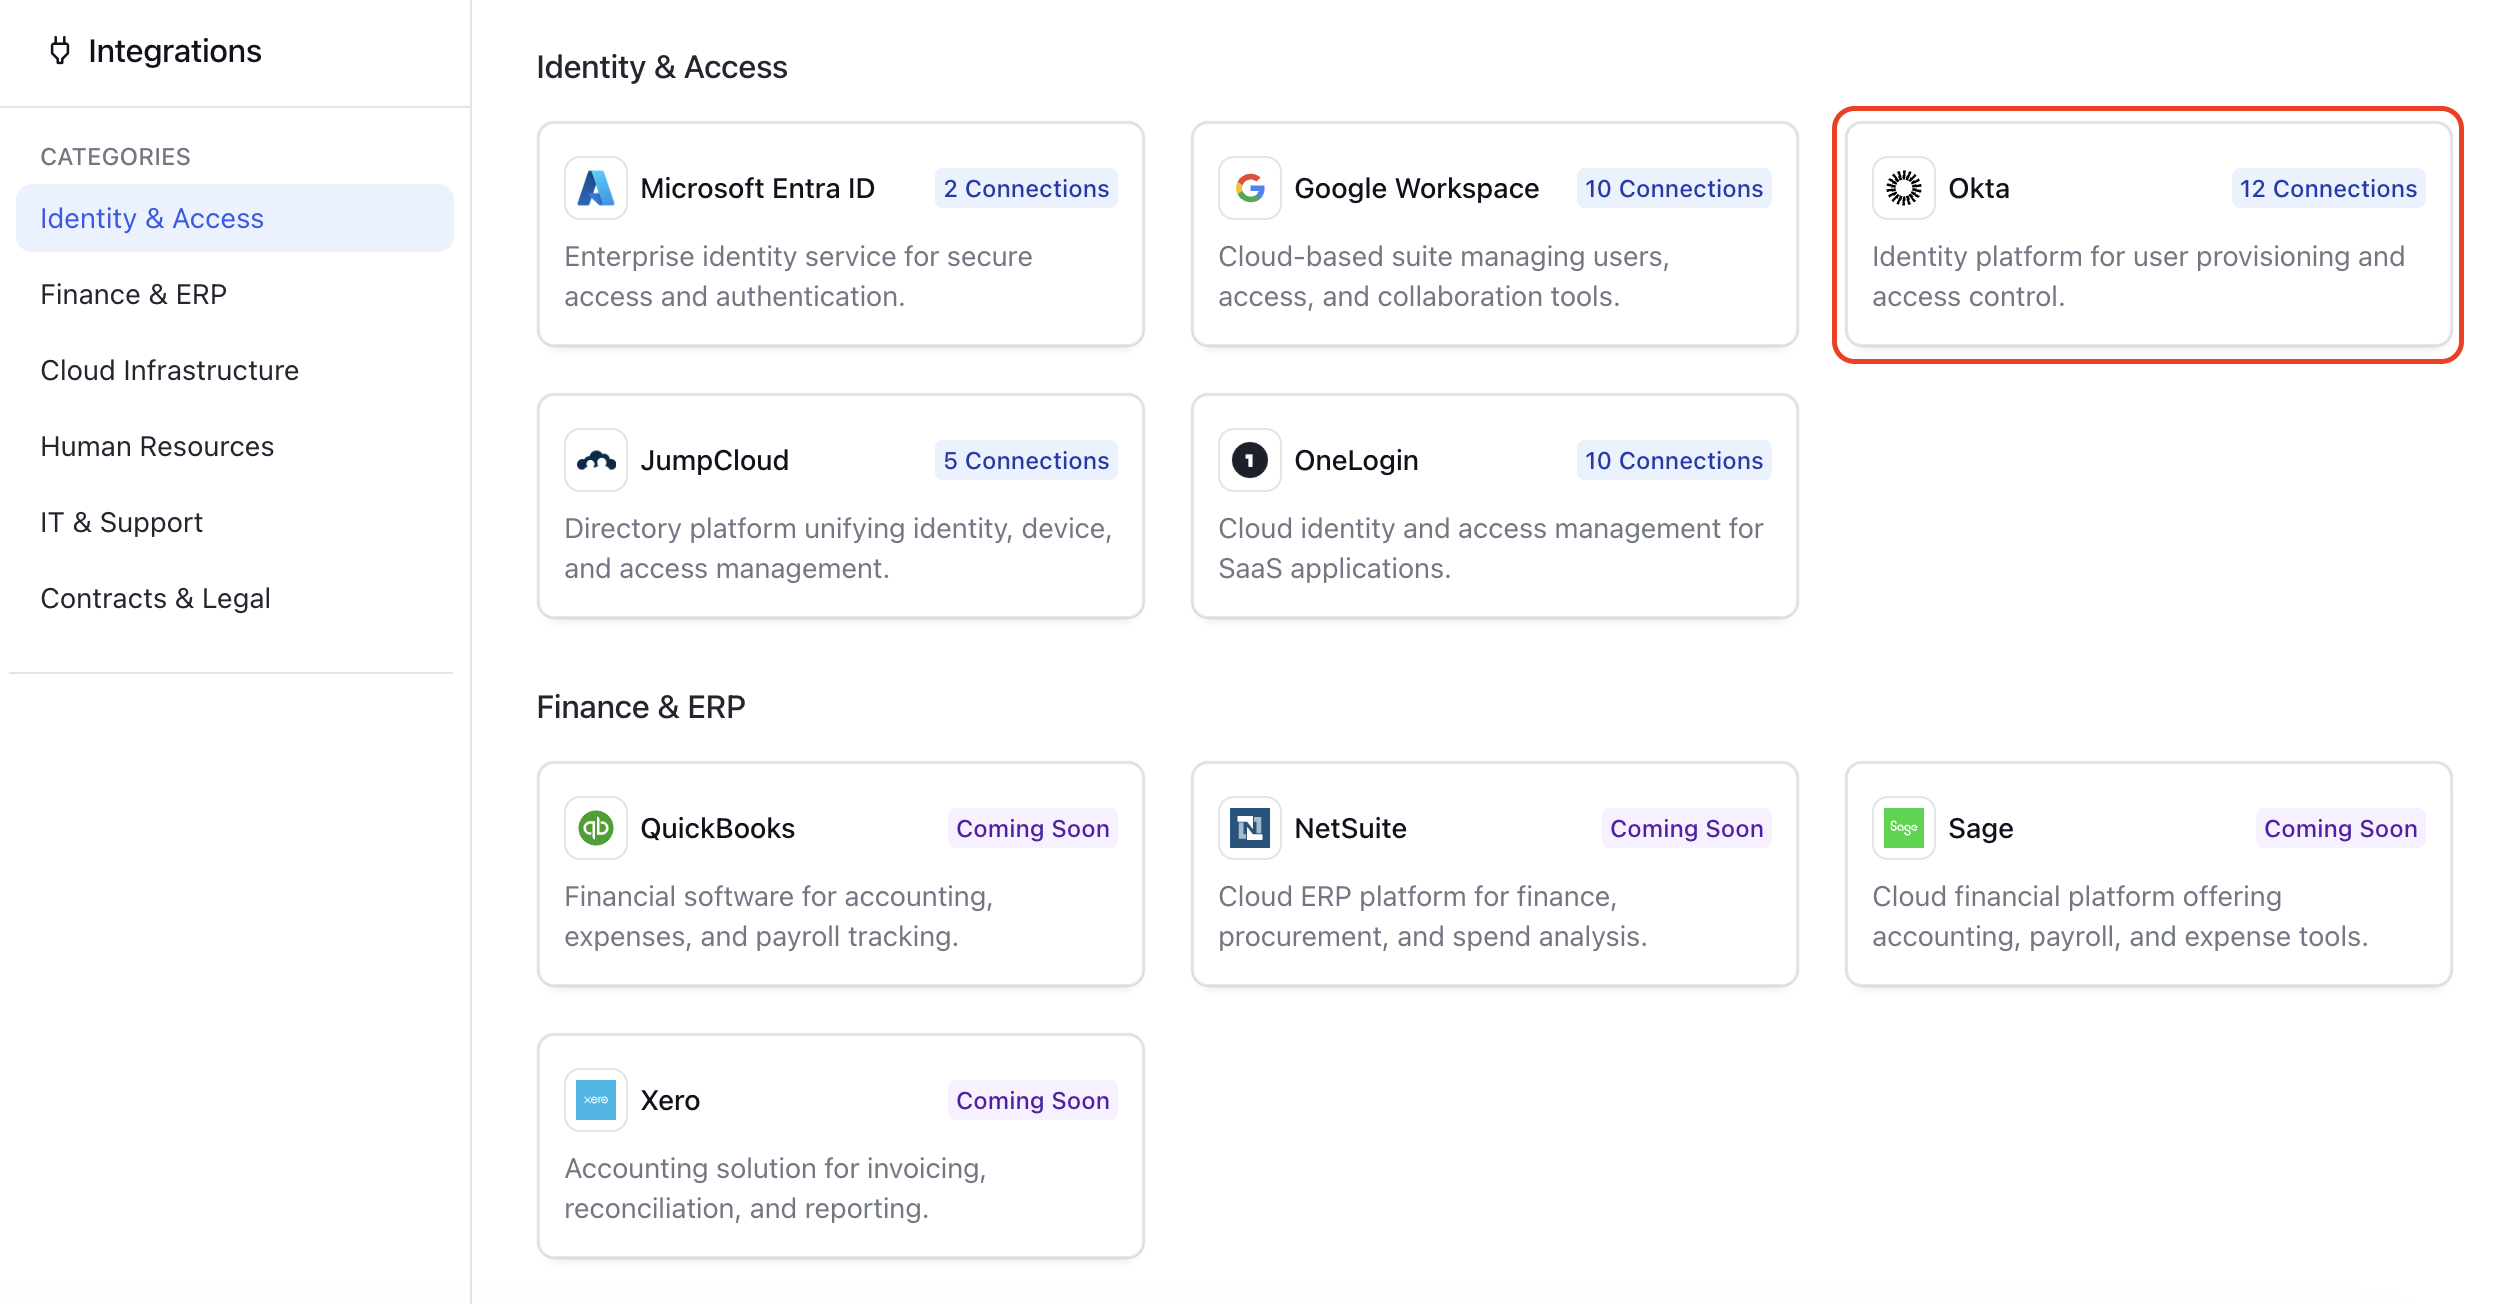The height and width of the screenshot is (1304, 2502).
Task: Select the Identity & Access category
Action: pyautogui.click(x=235, y=218)
